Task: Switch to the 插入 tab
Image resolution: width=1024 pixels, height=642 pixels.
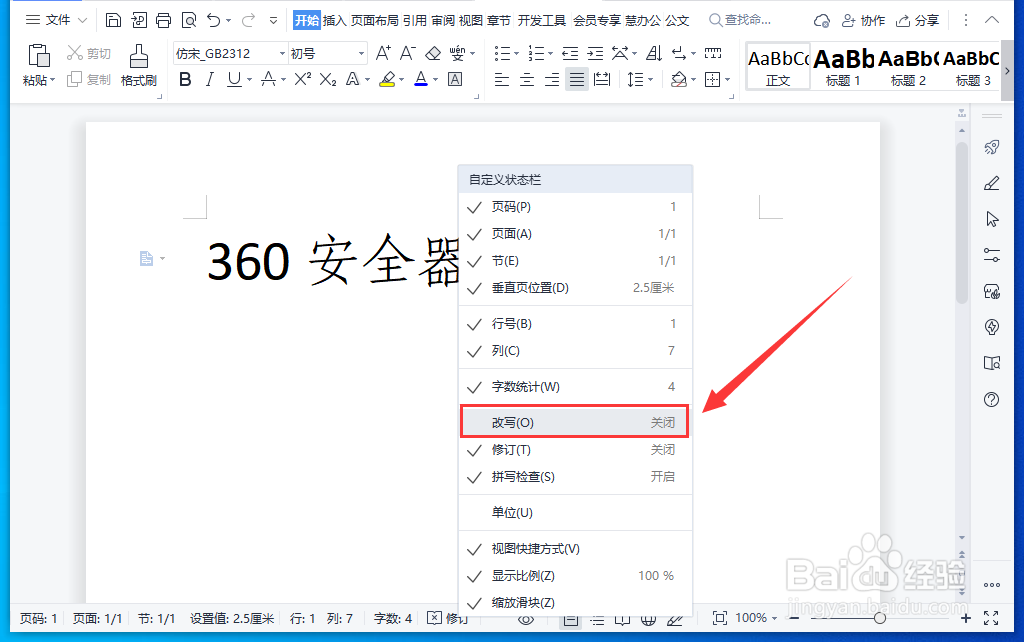Action: pos(334,20)
